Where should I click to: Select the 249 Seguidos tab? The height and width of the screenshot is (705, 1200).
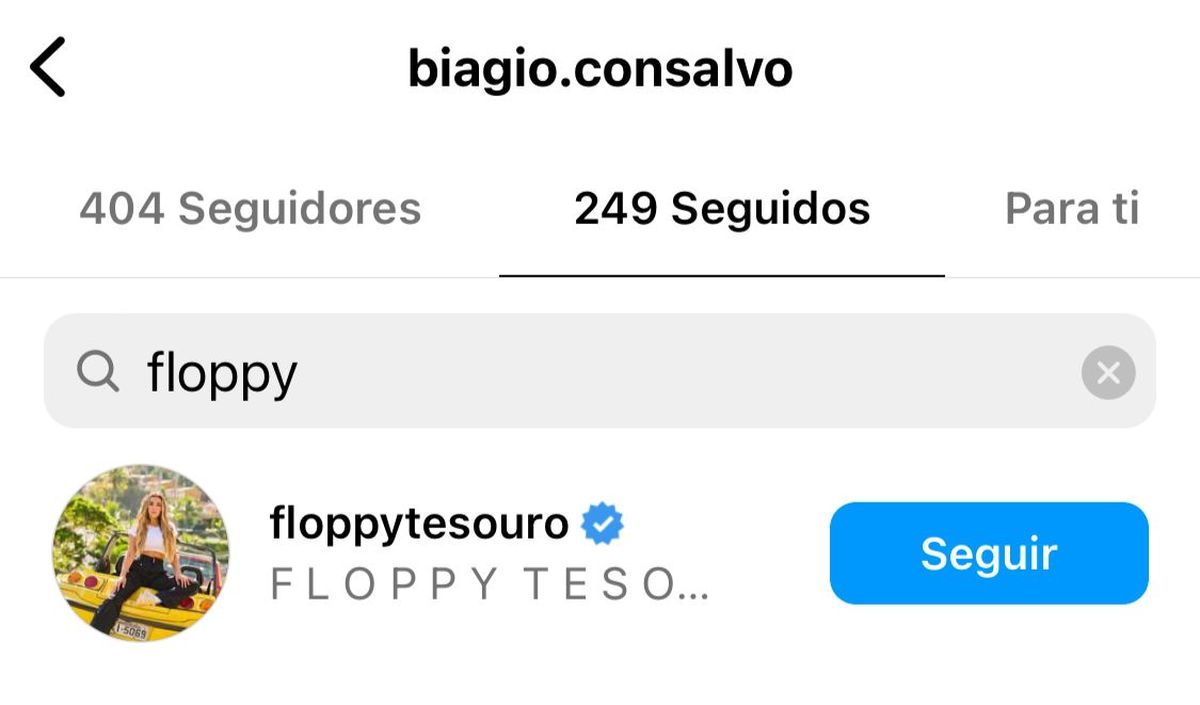[722, 209]
